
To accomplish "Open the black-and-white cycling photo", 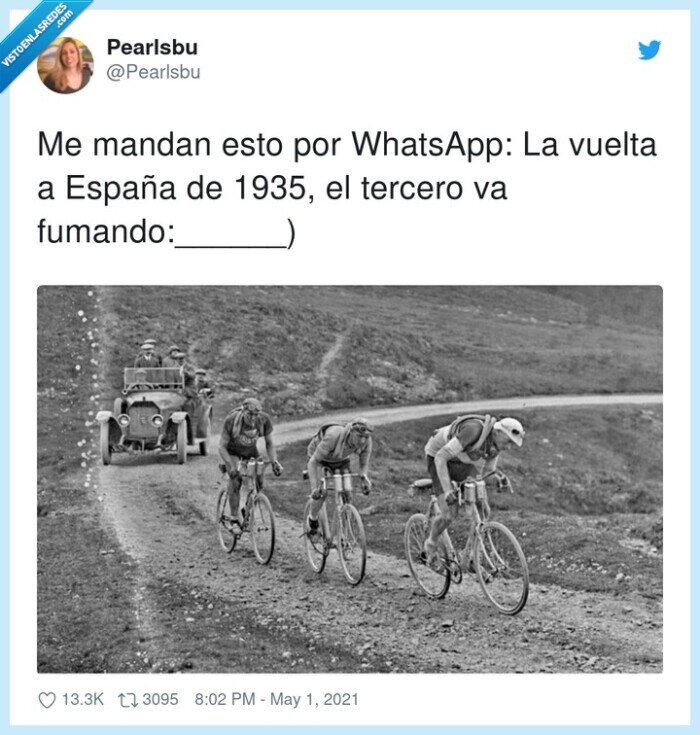I will [350, 479].
